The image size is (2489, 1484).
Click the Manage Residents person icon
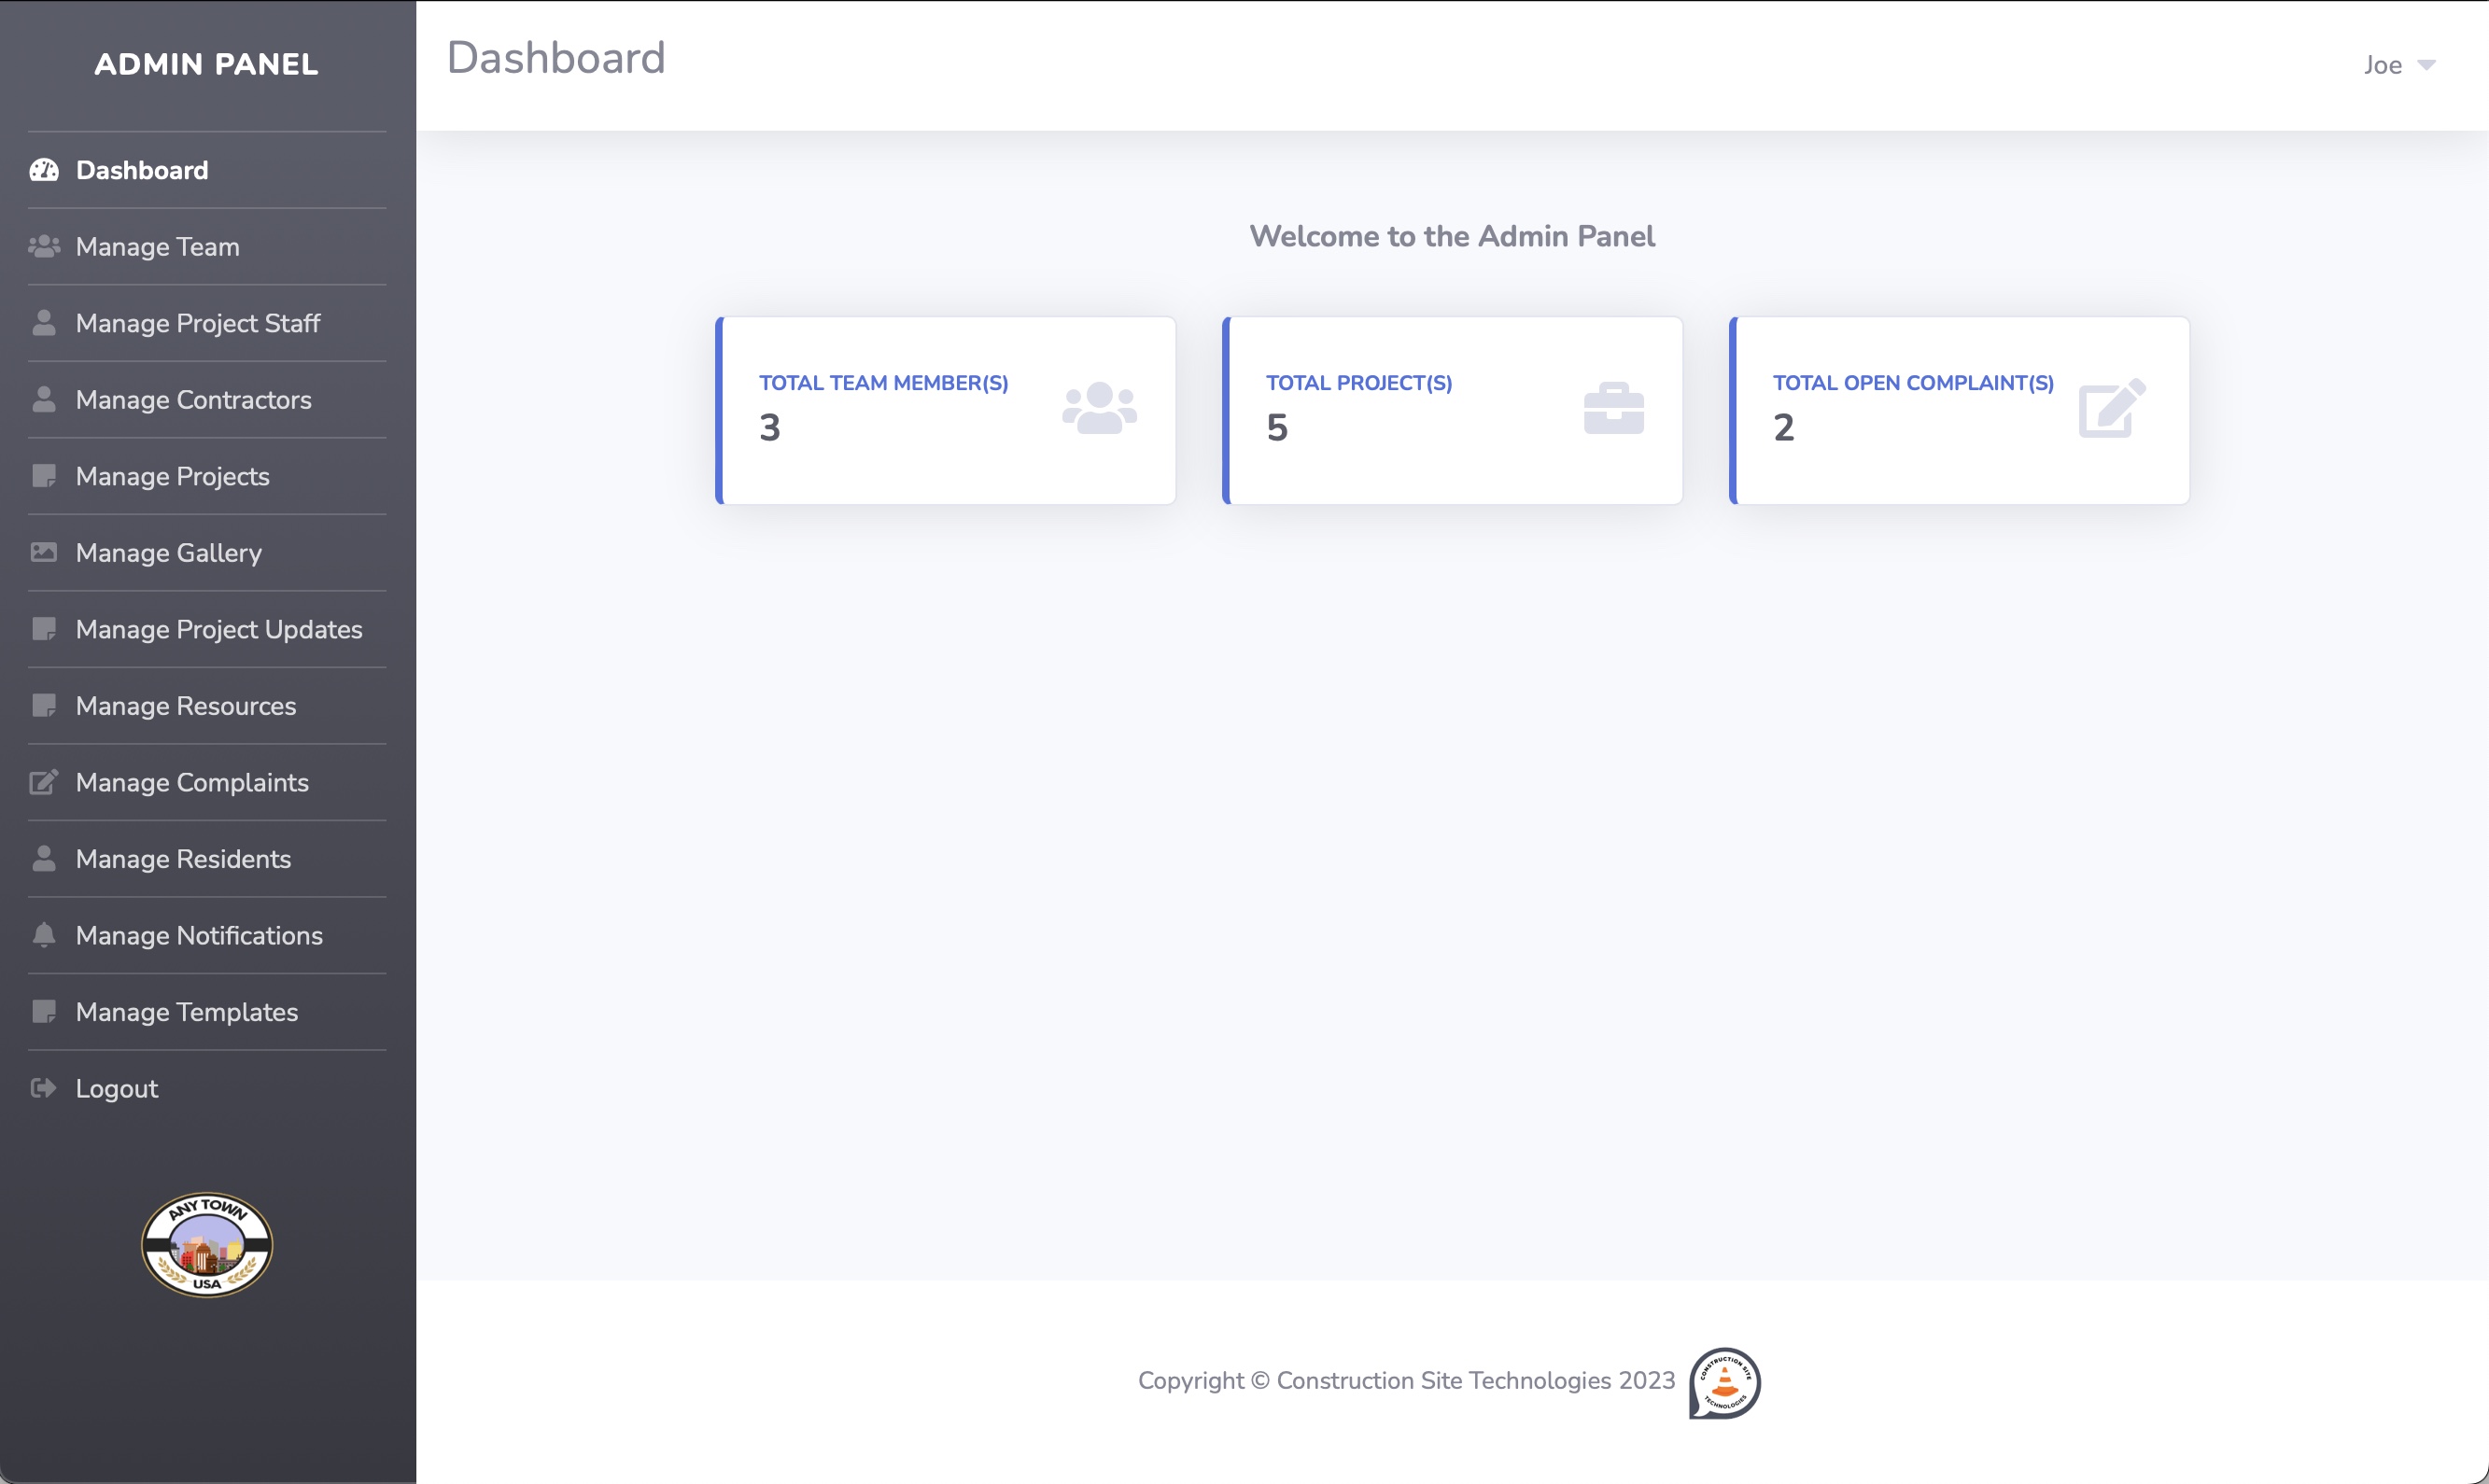coord(44,858)
